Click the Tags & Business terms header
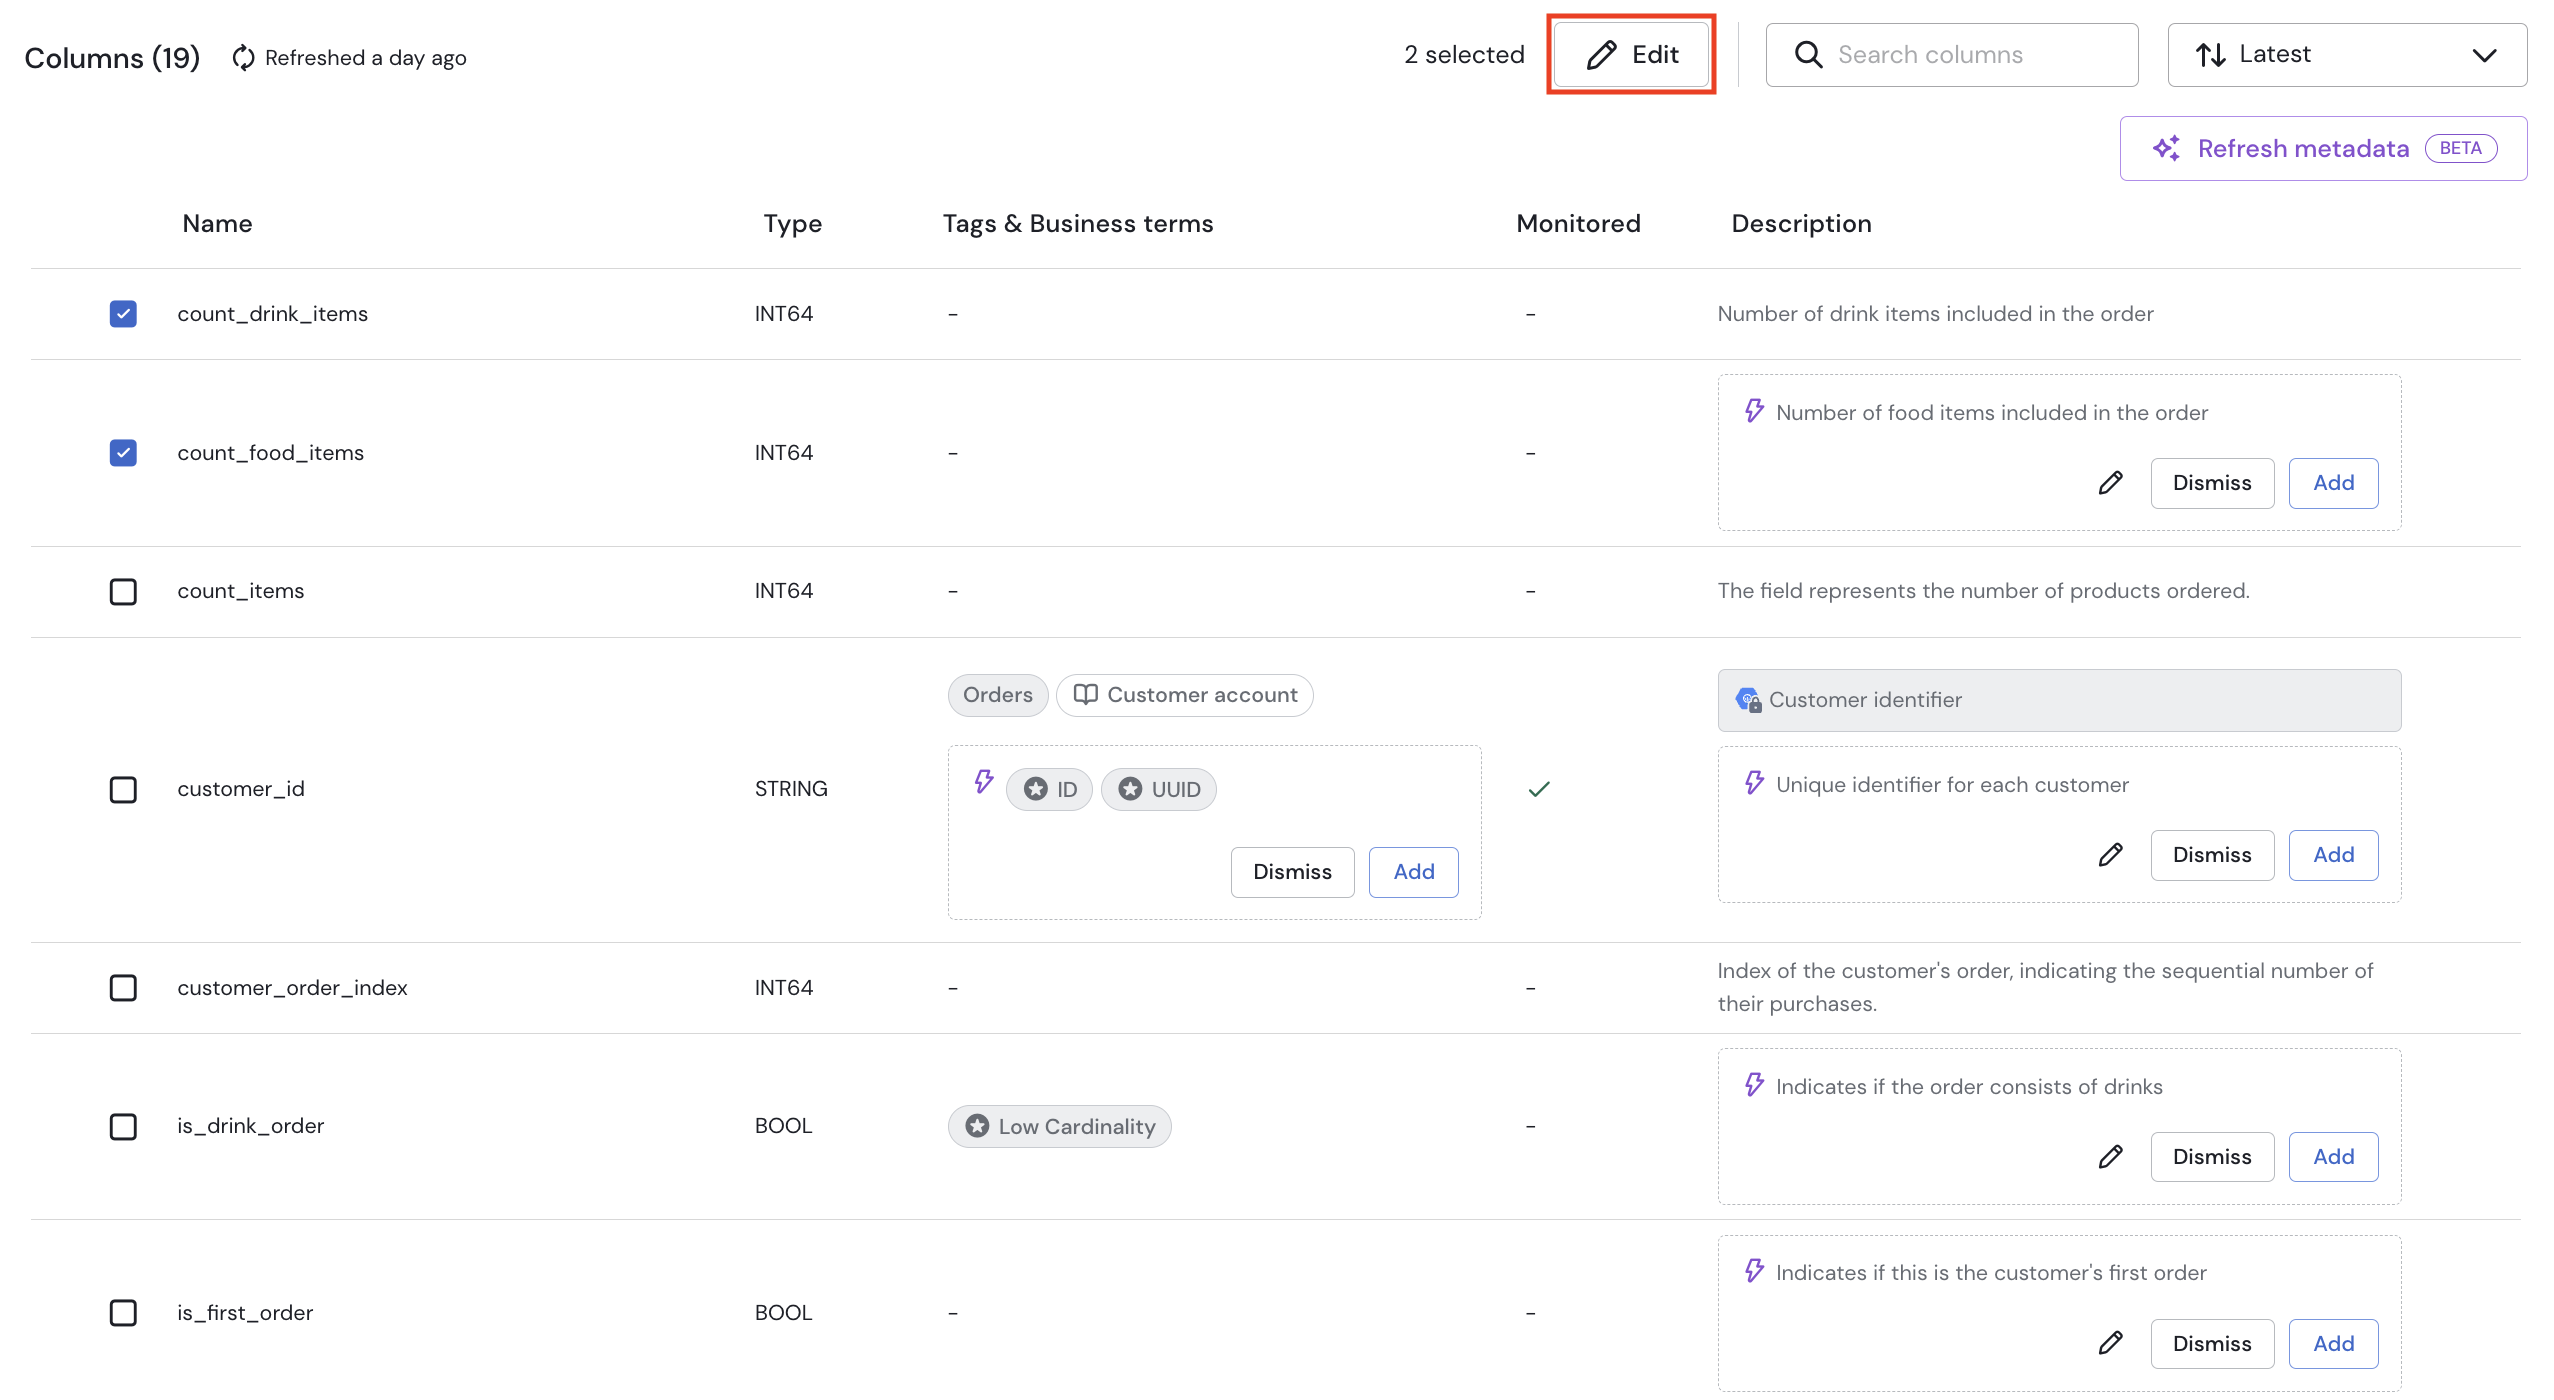The height and width of the screenshot is (1400, 2554). pyautogui.click(x=1077, y=224)
